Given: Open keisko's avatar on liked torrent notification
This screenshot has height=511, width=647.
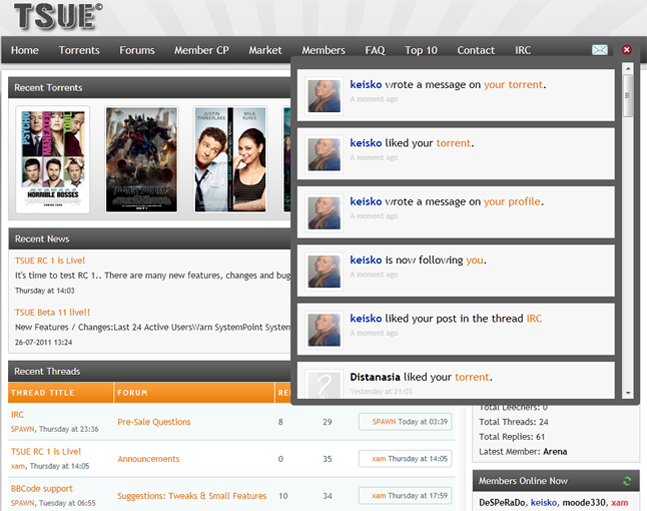Looking at the screenshot, I should pos(324,154).
